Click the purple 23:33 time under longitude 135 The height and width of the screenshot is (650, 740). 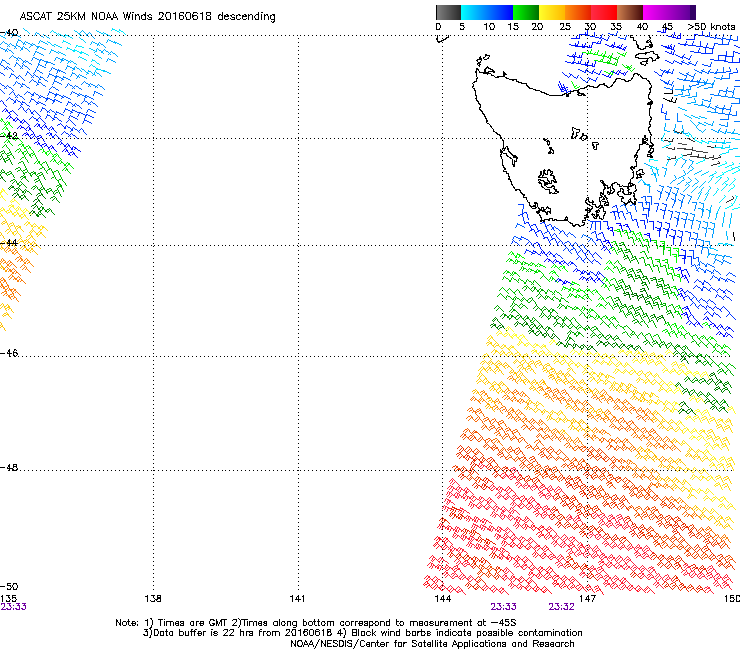(13, 607)
